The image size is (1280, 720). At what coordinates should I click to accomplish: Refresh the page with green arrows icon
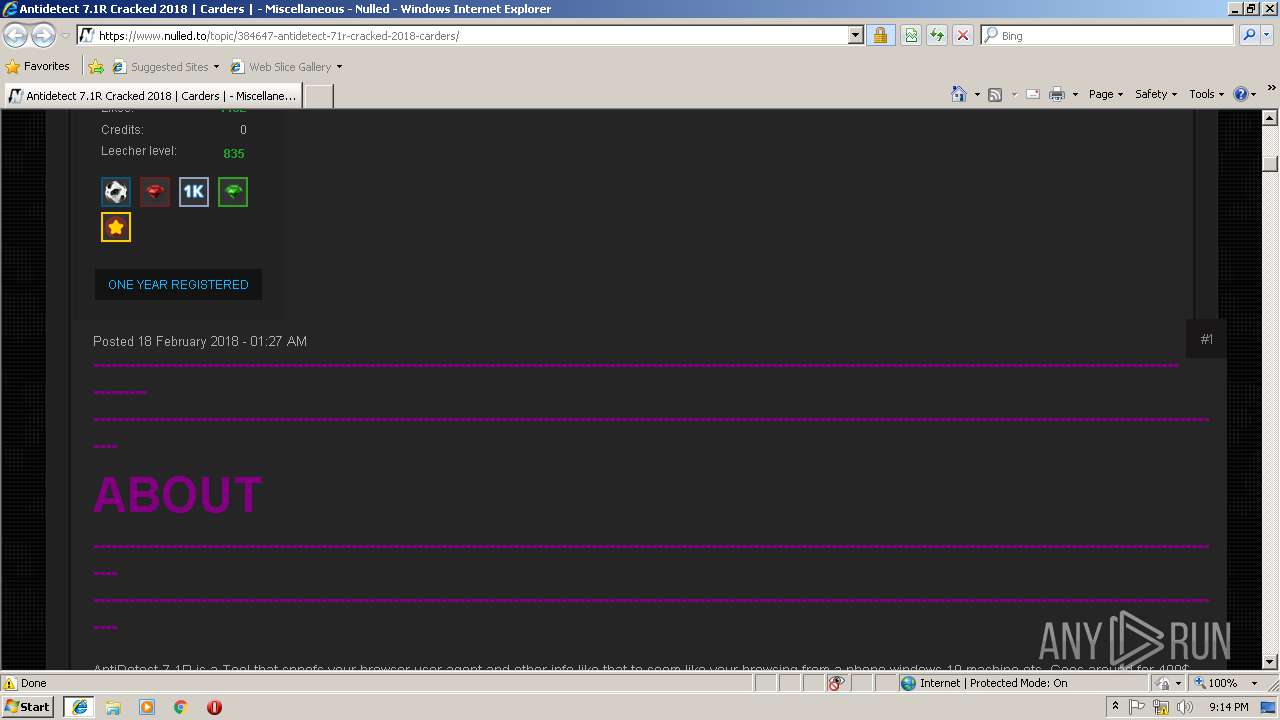[937, 35]
